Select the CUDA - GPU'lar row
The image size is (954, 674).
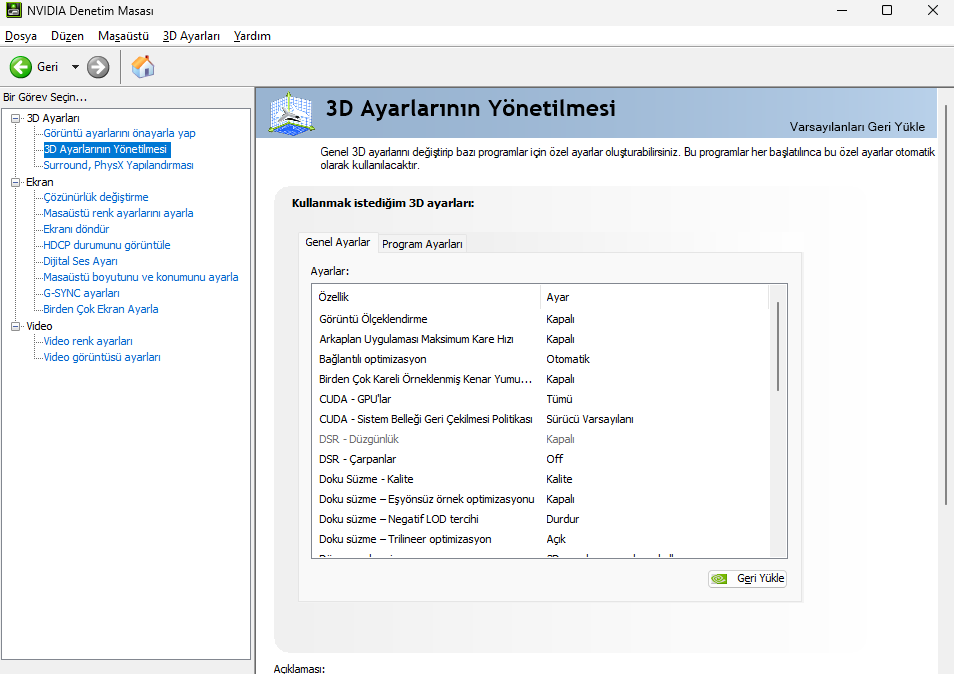(x=540, y=400)
